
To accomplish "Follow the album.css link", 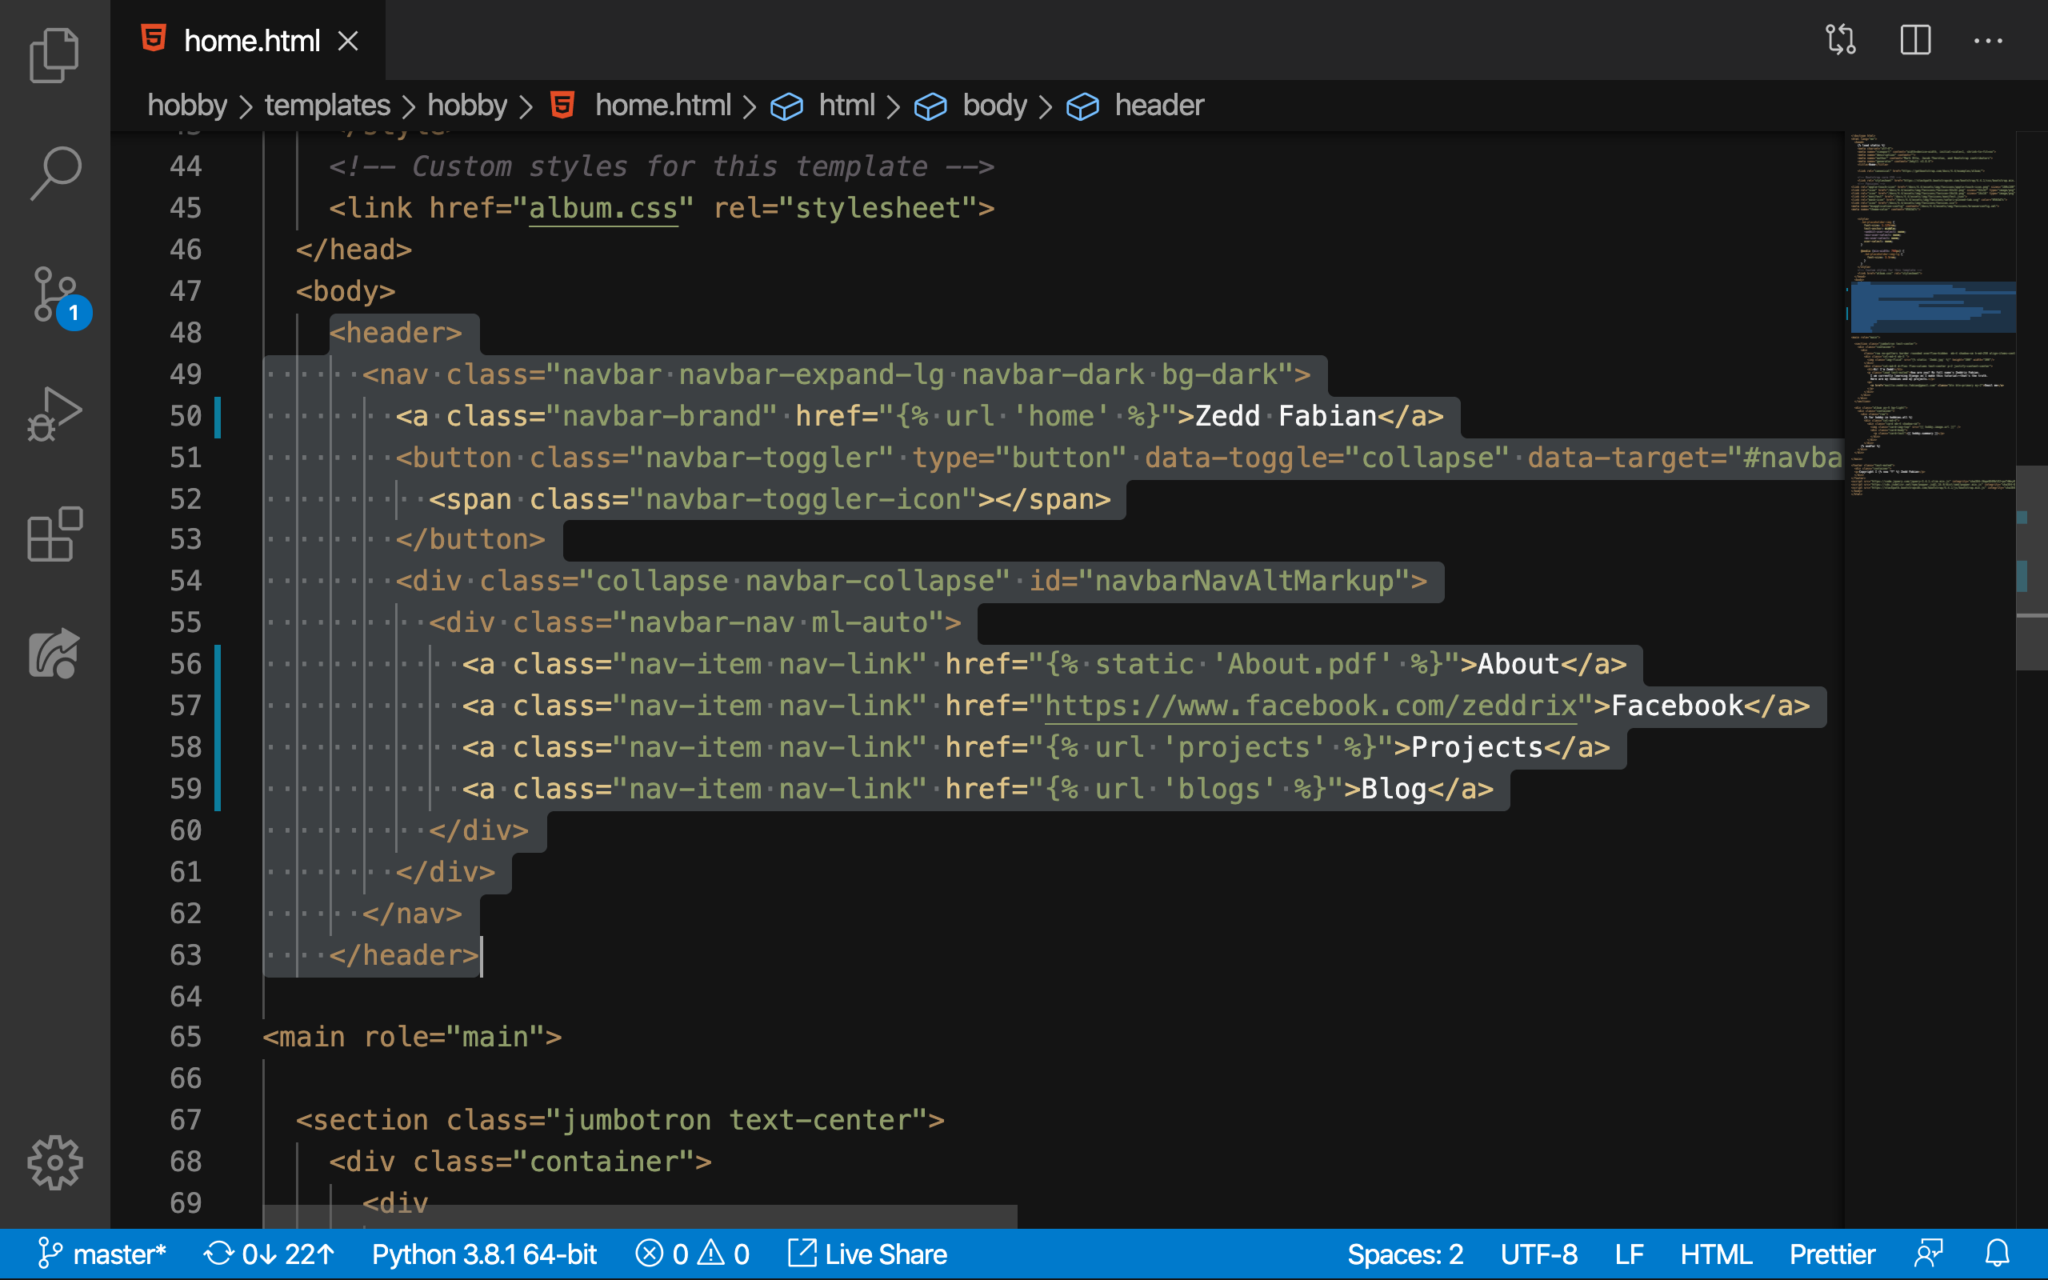I will coord(603,208).
